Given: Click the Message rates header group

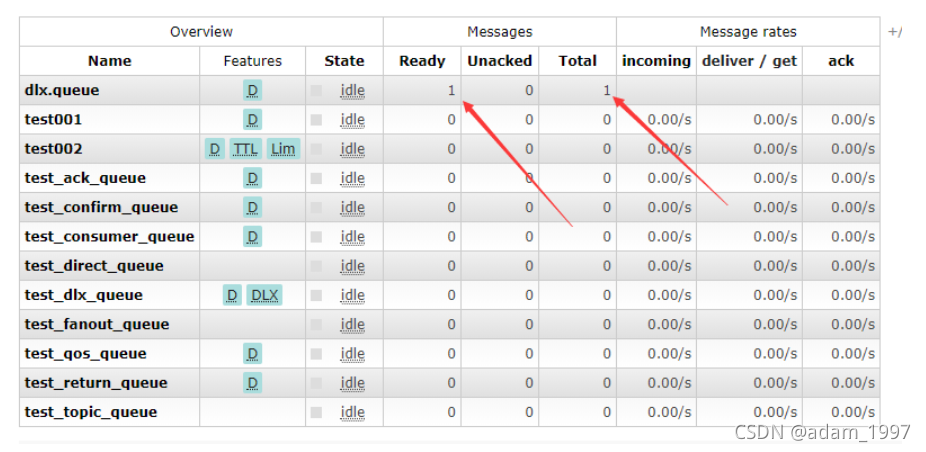Looking at the screenshot, I should click(x=748, y=32).
